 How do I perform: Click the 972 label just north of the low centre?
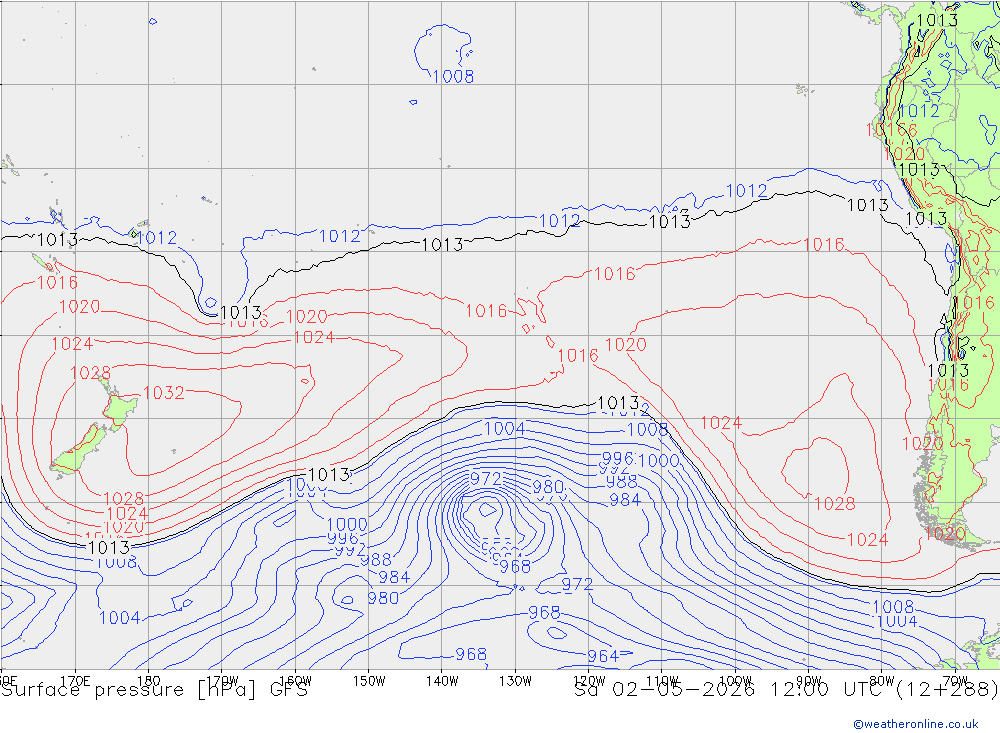[485, 478]
